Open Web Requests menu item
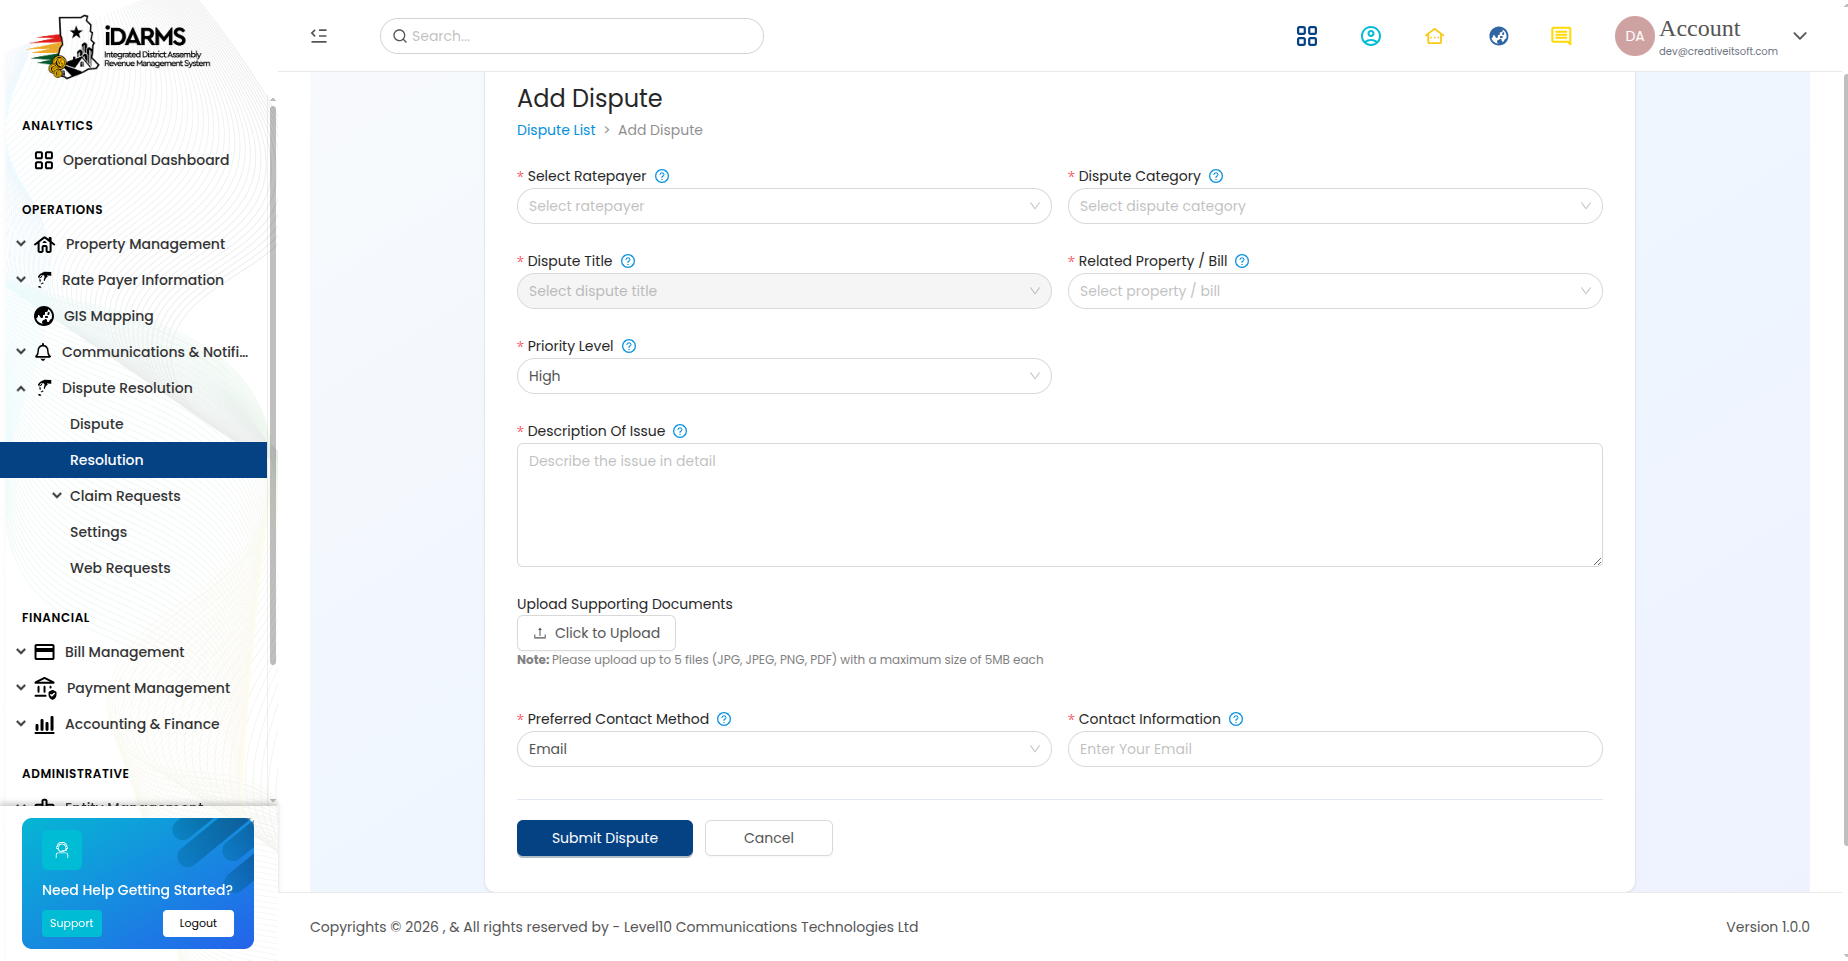The image size is (1848, 961). 120,568
